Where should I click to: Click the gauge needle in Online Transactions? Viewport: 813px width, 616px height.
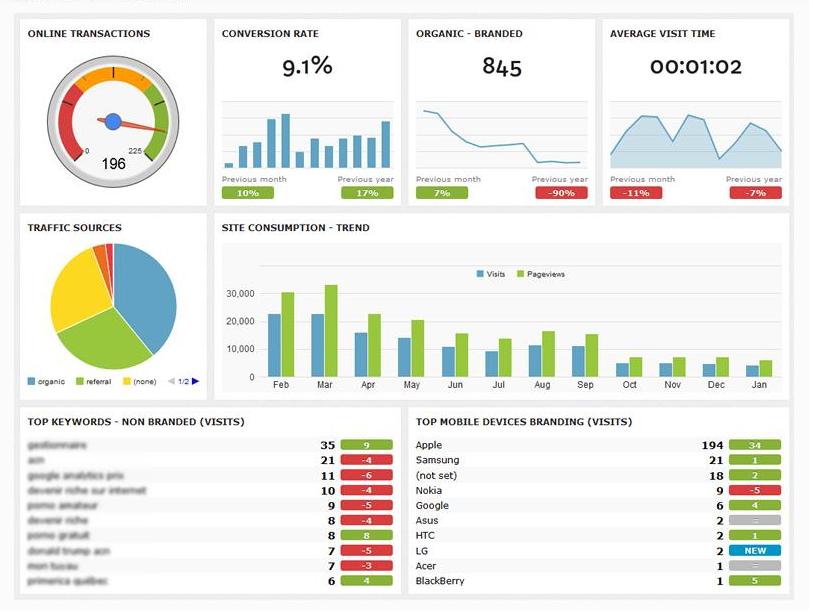point(113,120)
